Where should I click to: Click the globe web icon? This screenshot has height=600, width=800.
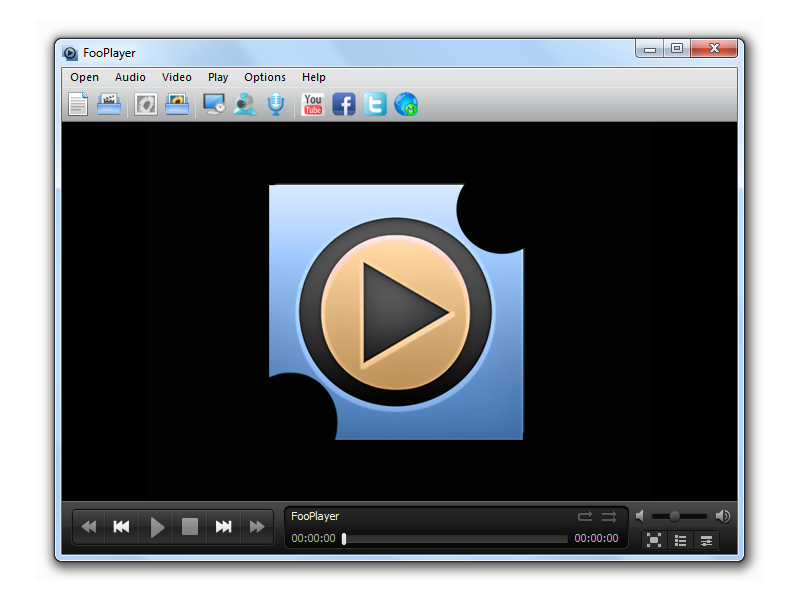click(406, 104)
